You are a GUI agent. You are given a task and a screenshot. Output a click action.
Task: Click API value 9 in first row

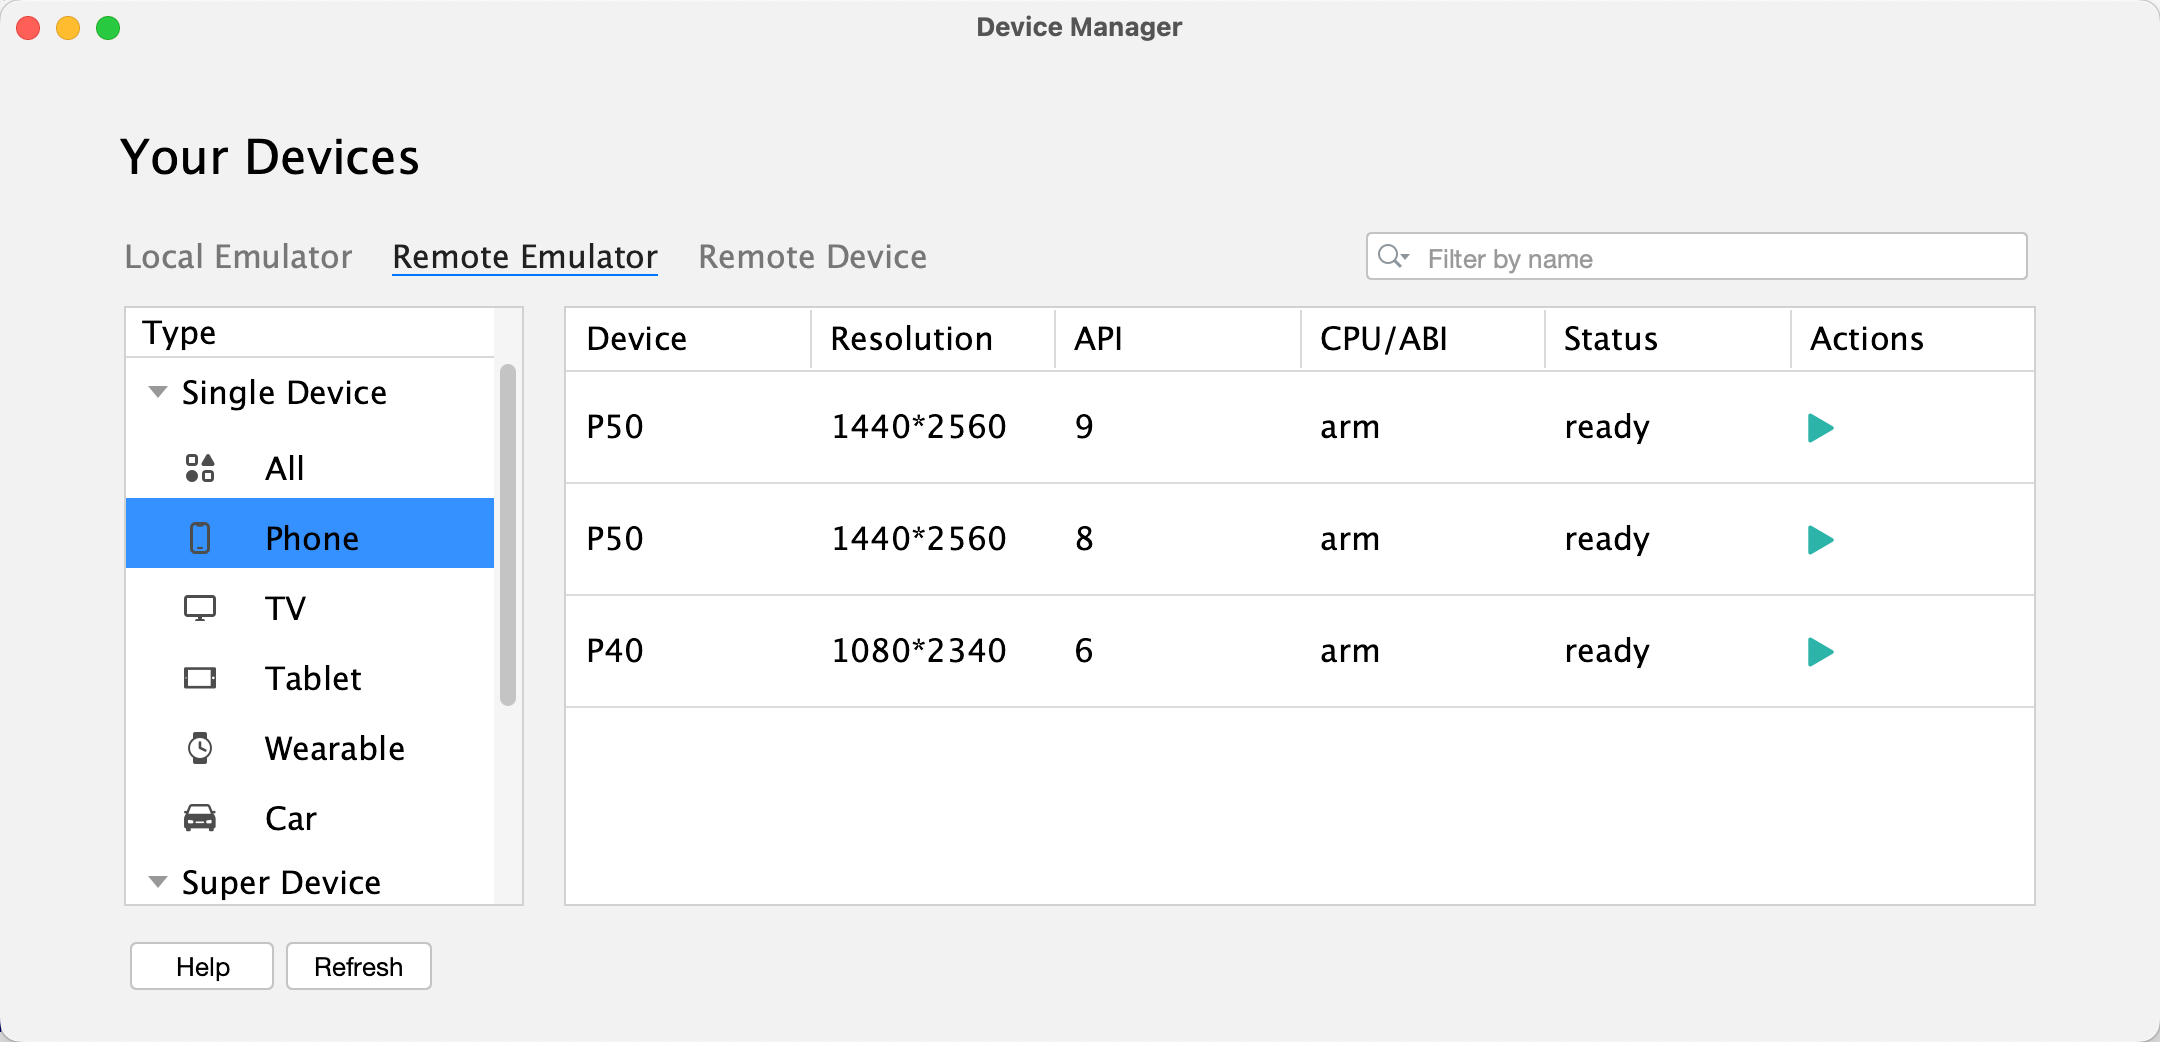coord(1084,427)
